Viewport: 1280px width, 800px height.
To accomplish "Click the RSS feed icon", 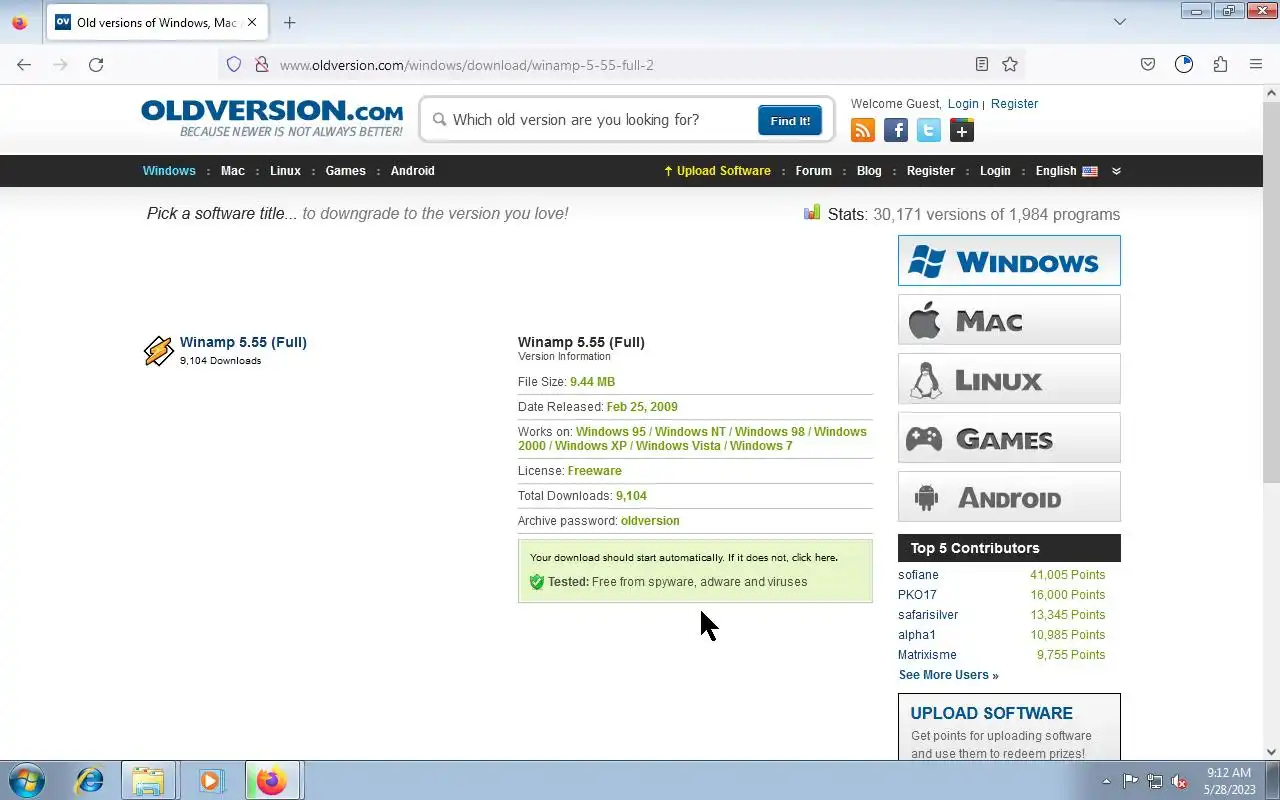I will (863, 130).
